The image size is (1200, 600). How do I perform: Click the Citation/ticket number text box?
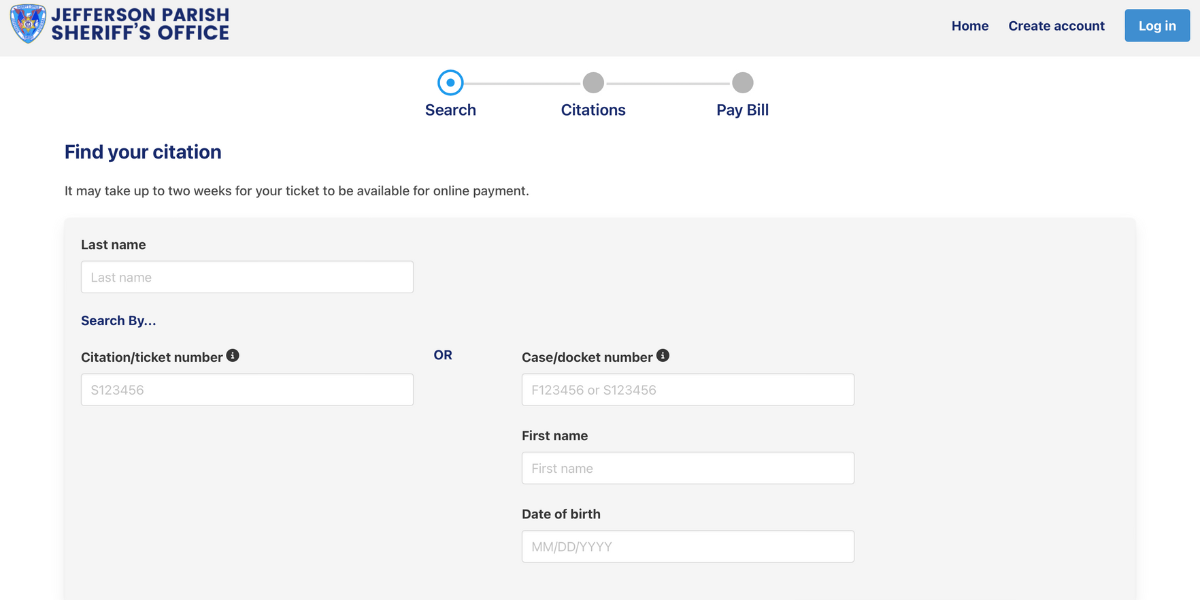point(247,389)
